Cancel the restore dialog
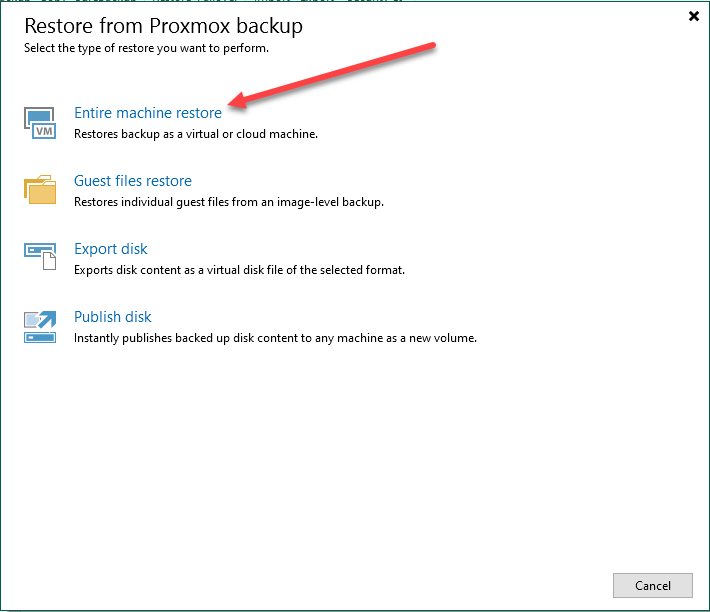Image resolution: width=710 pixels, height=612 pixels. coord(652,585)
